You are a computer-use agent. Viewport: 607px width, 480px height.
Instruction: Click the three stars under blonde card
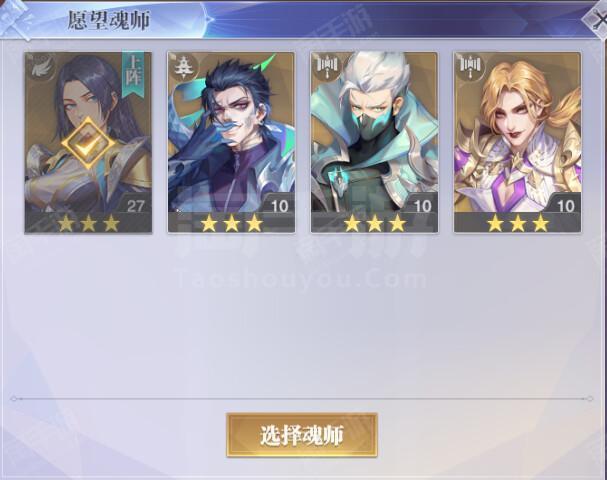pyautogui.click(x=518, y=223)
